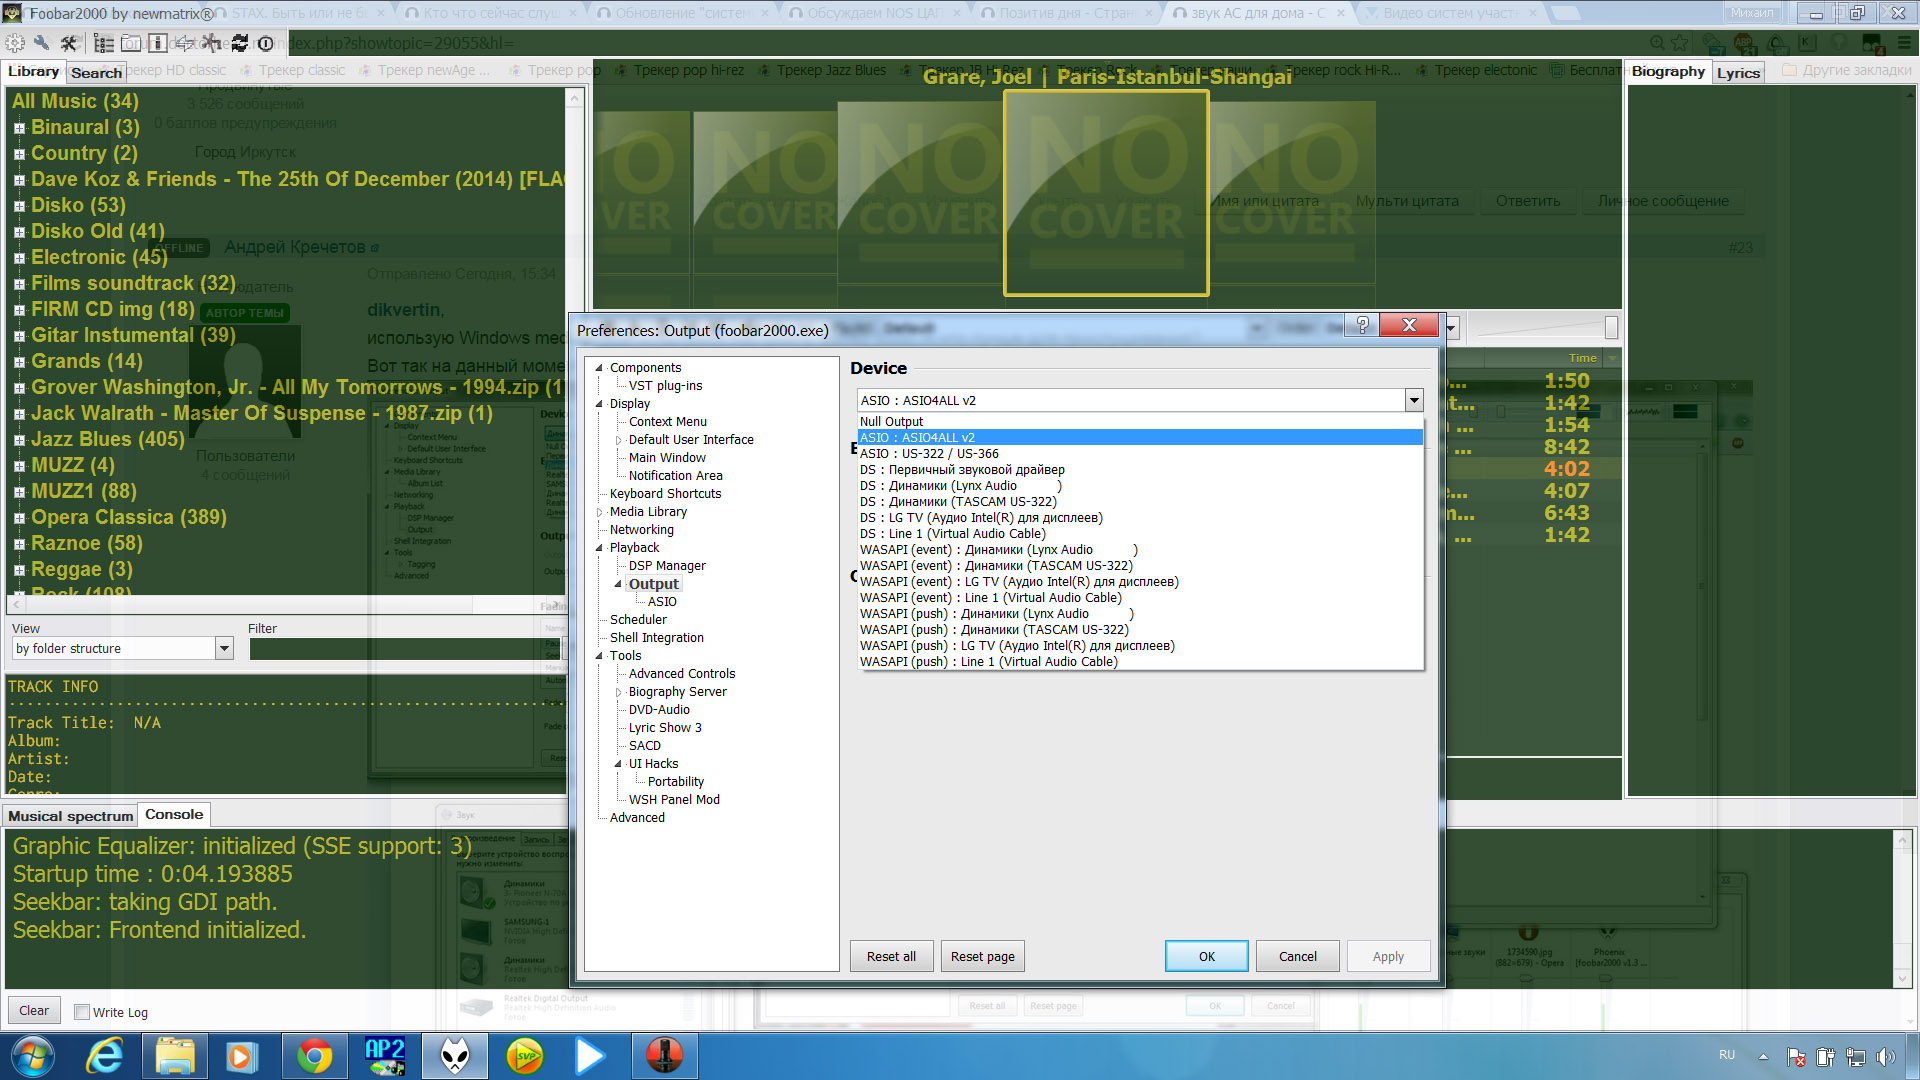Click the circular refresh arrows toolbar icon
This screenshot has width=1920, height=1080.
click(x=239, y=43)
